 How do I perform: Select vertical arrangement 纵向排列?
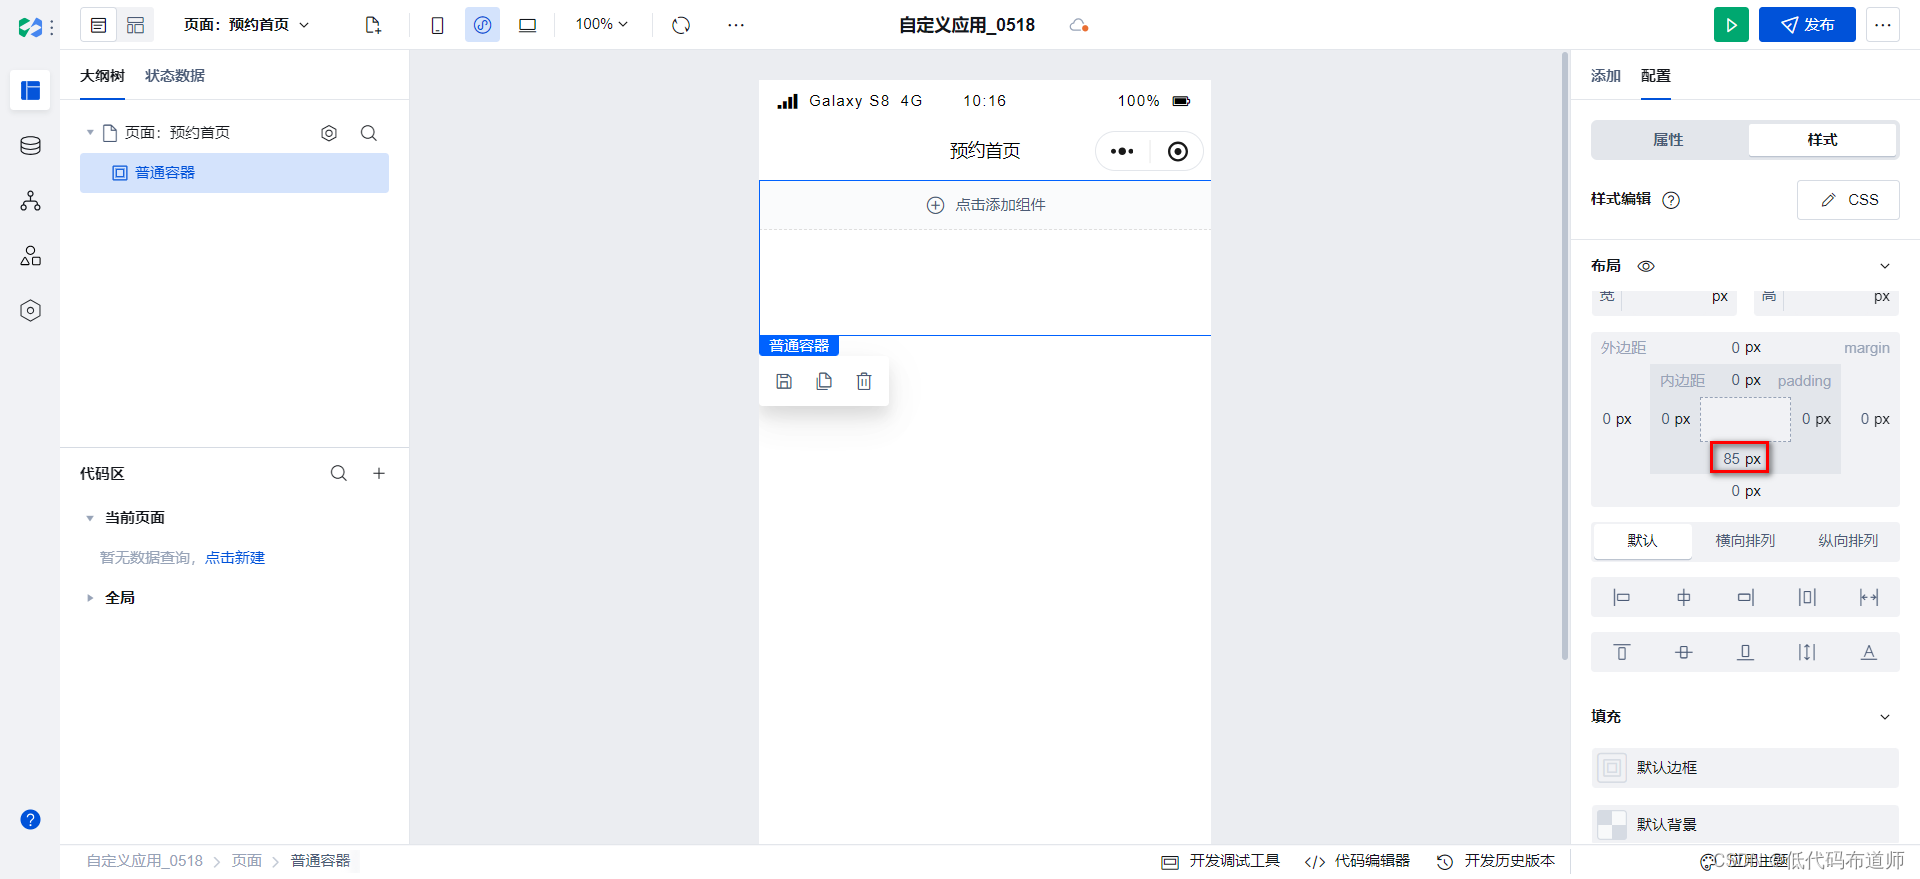pyautogui.click(x=1848, y=541)
